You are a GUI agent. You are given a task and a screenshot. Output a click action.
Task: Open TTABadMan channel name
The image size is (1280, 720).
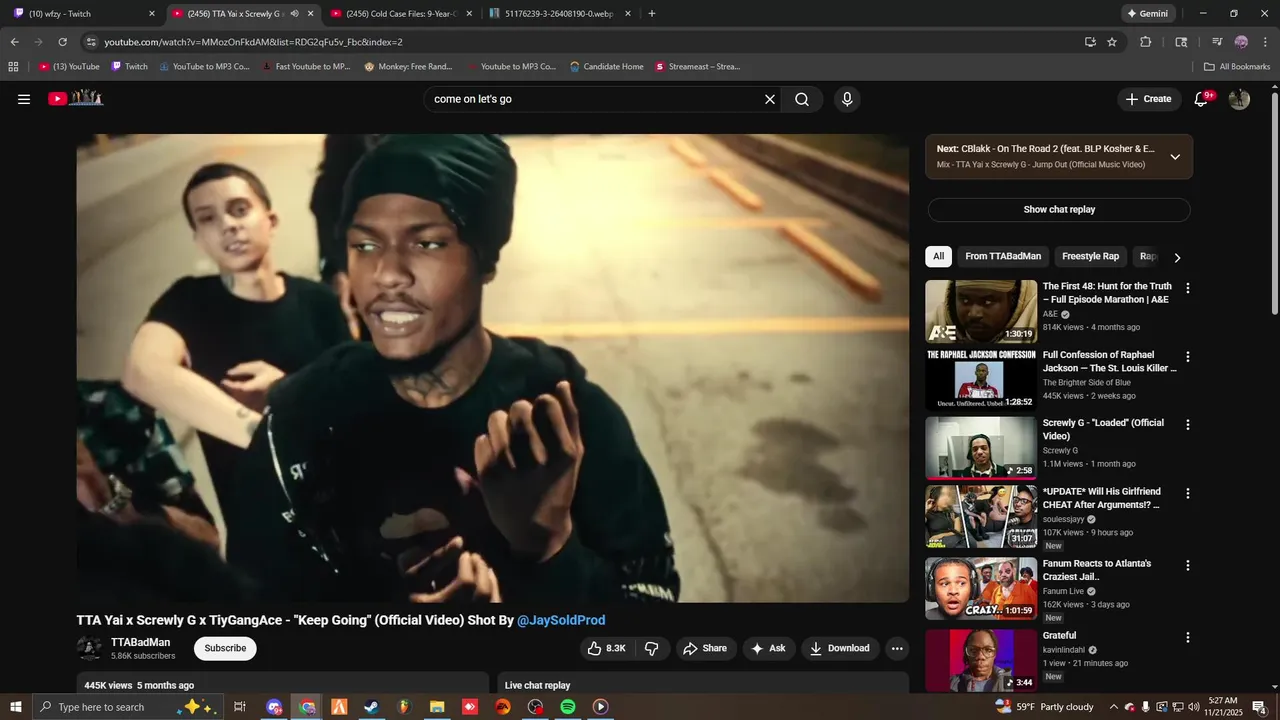pyautogui.click(x=140, y=642)
